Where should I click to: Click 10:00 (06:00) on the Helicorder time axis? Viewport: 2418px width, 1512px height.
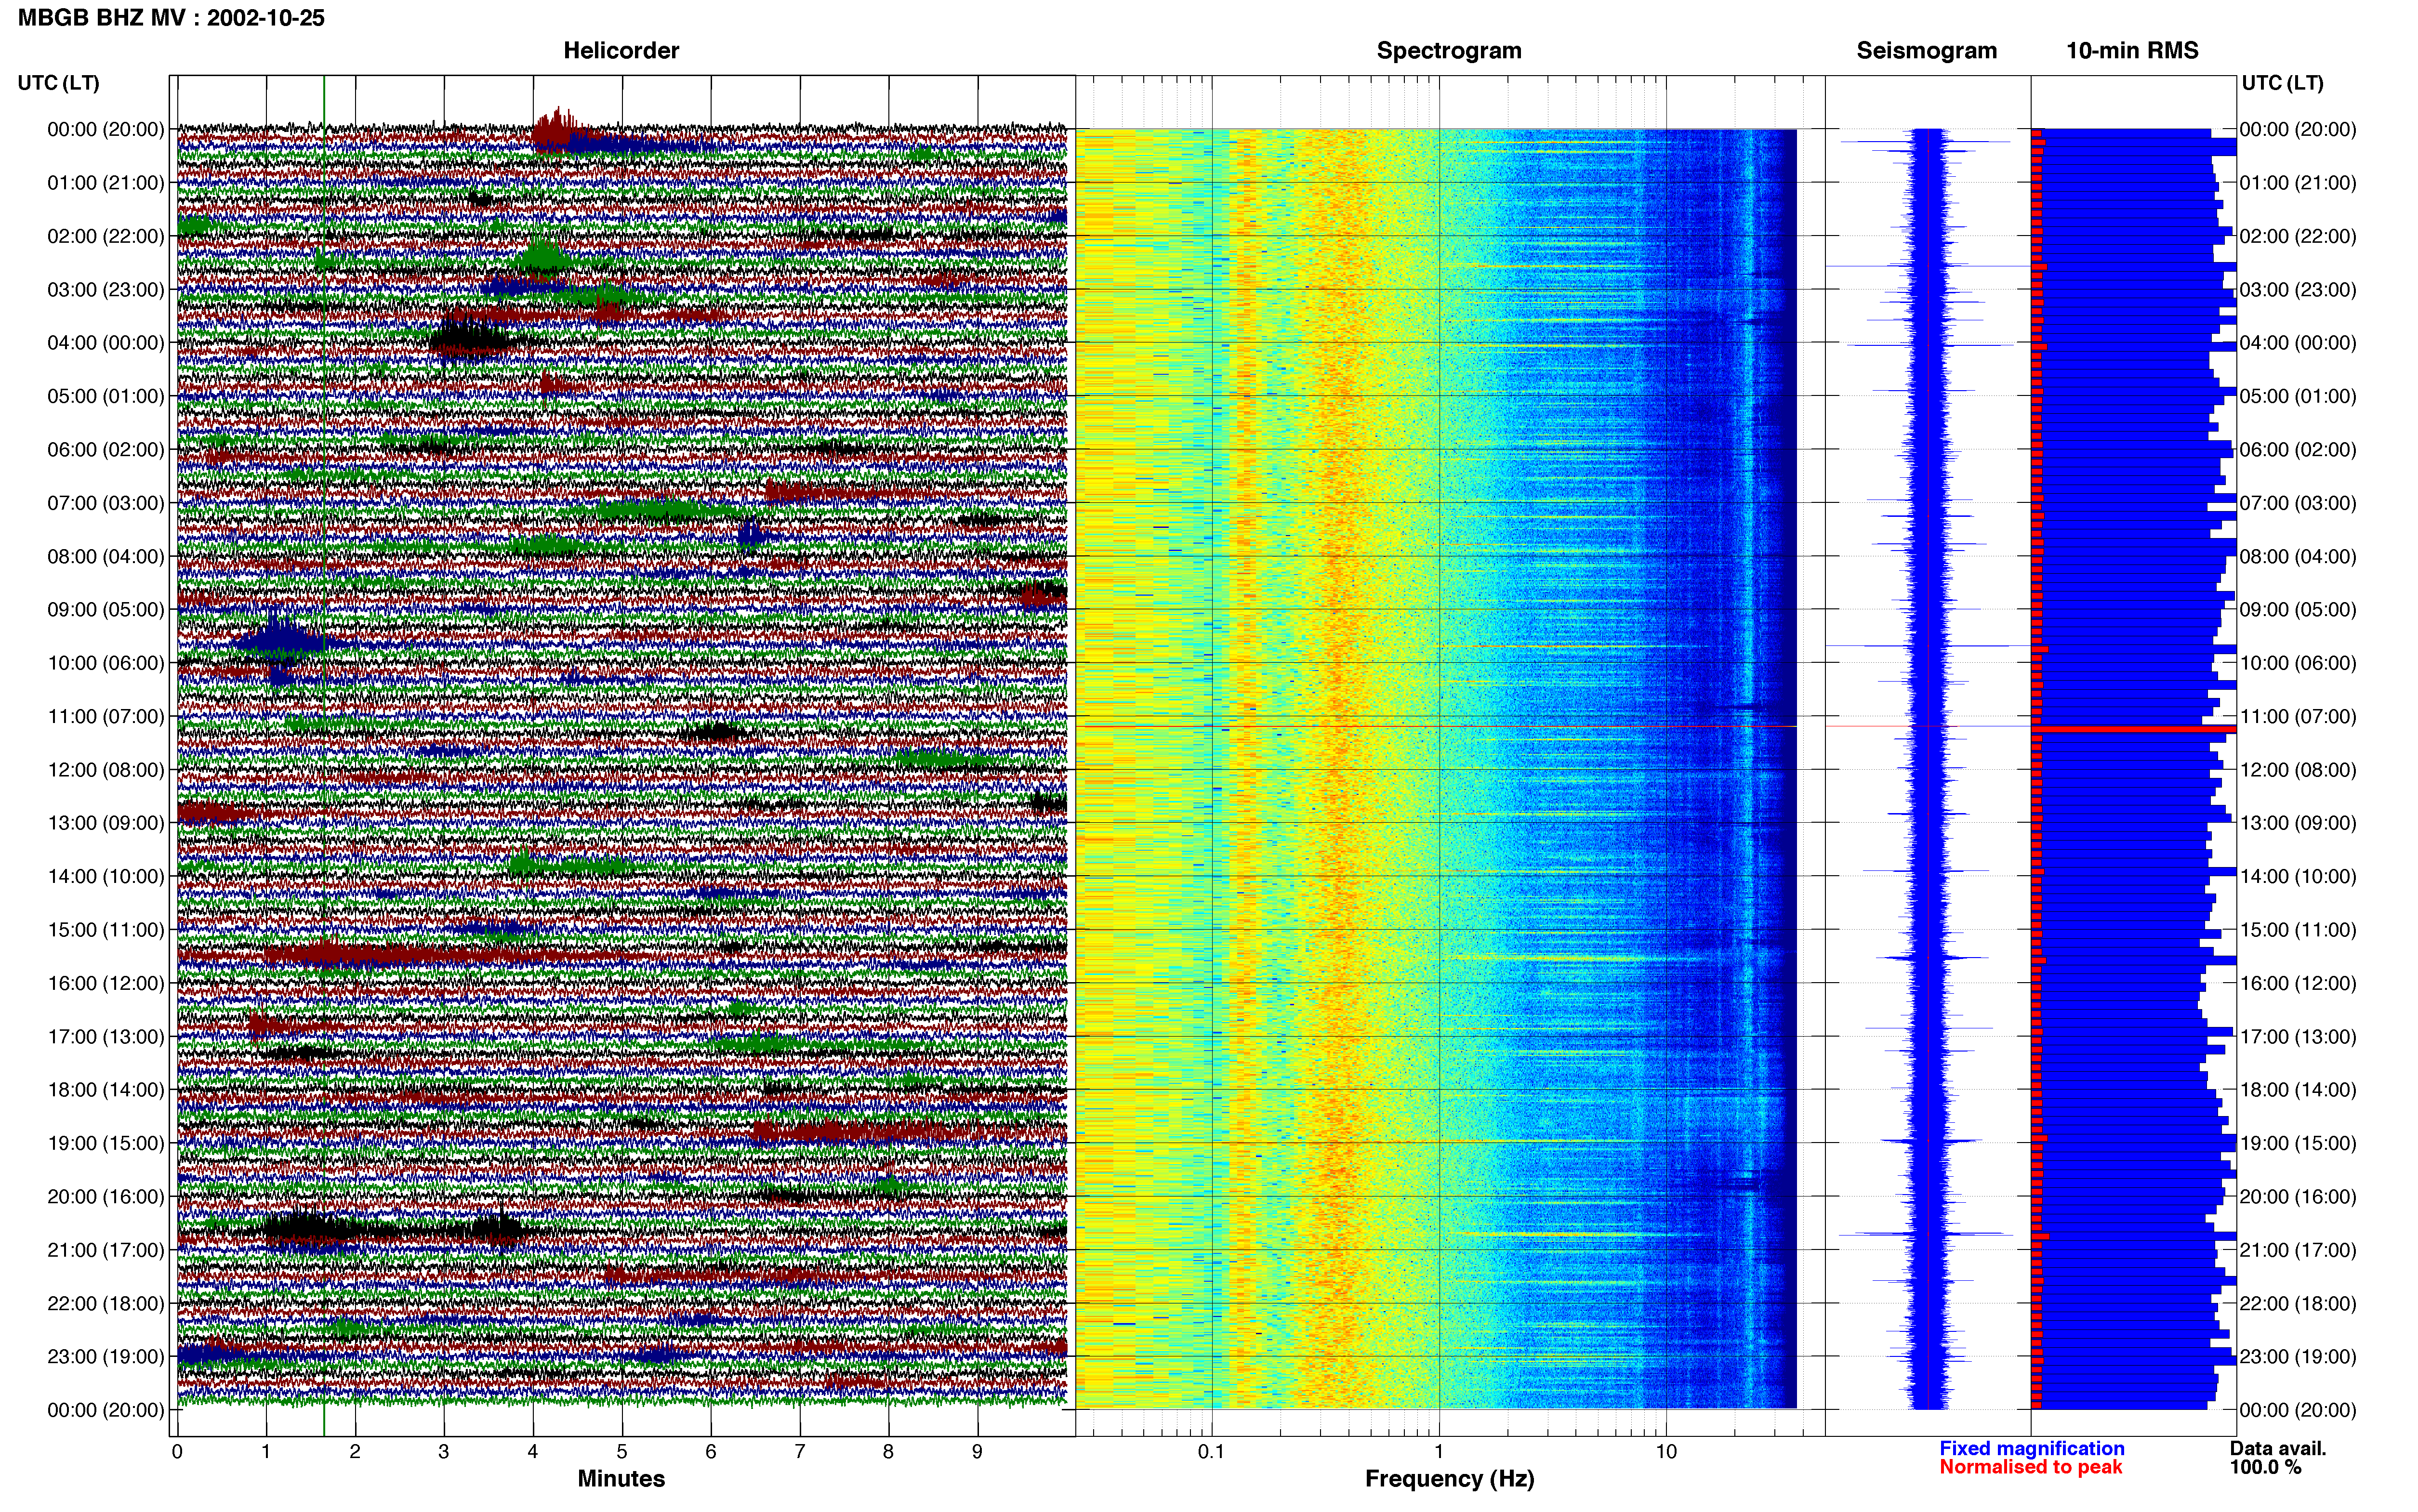106,663
